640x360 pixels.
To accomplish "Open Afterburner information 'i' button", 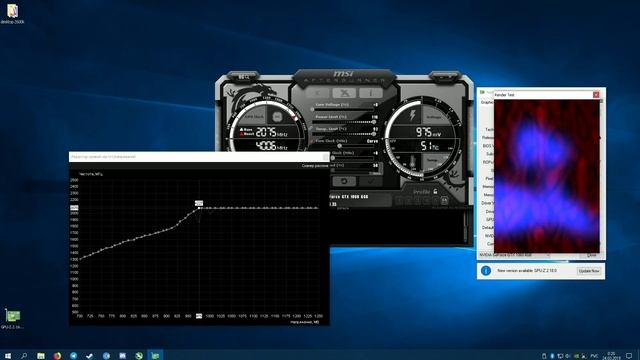I will coord(371,93).
